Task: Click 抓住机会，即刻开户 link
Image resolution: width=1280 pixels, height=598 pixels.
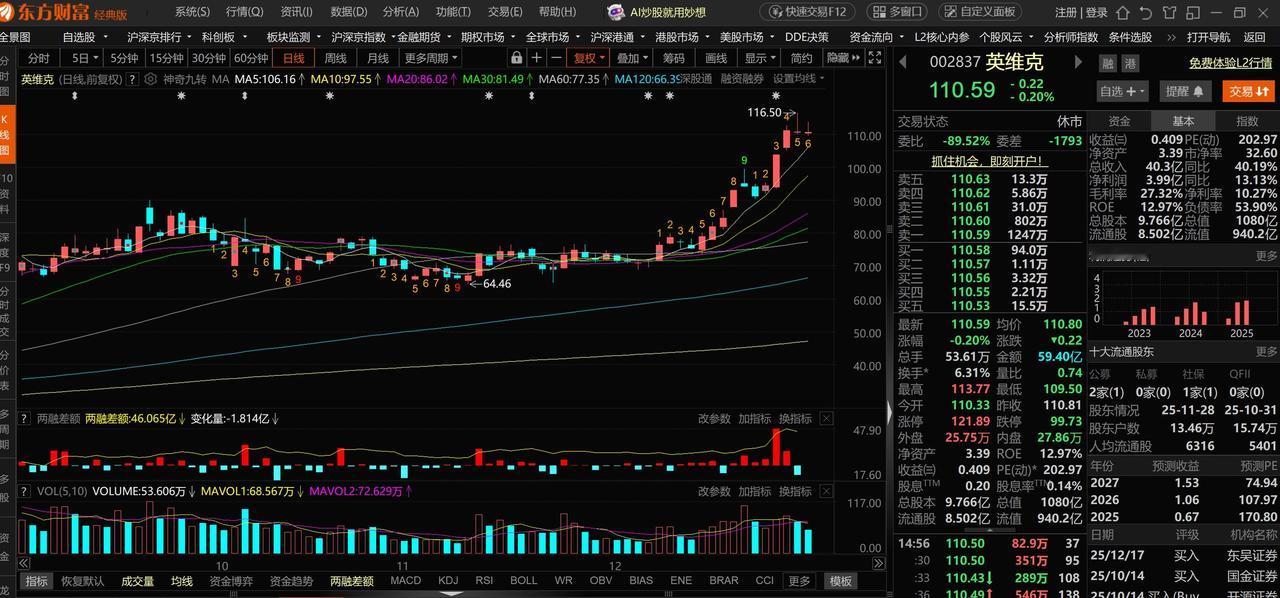Action: (x=988, y=160)
